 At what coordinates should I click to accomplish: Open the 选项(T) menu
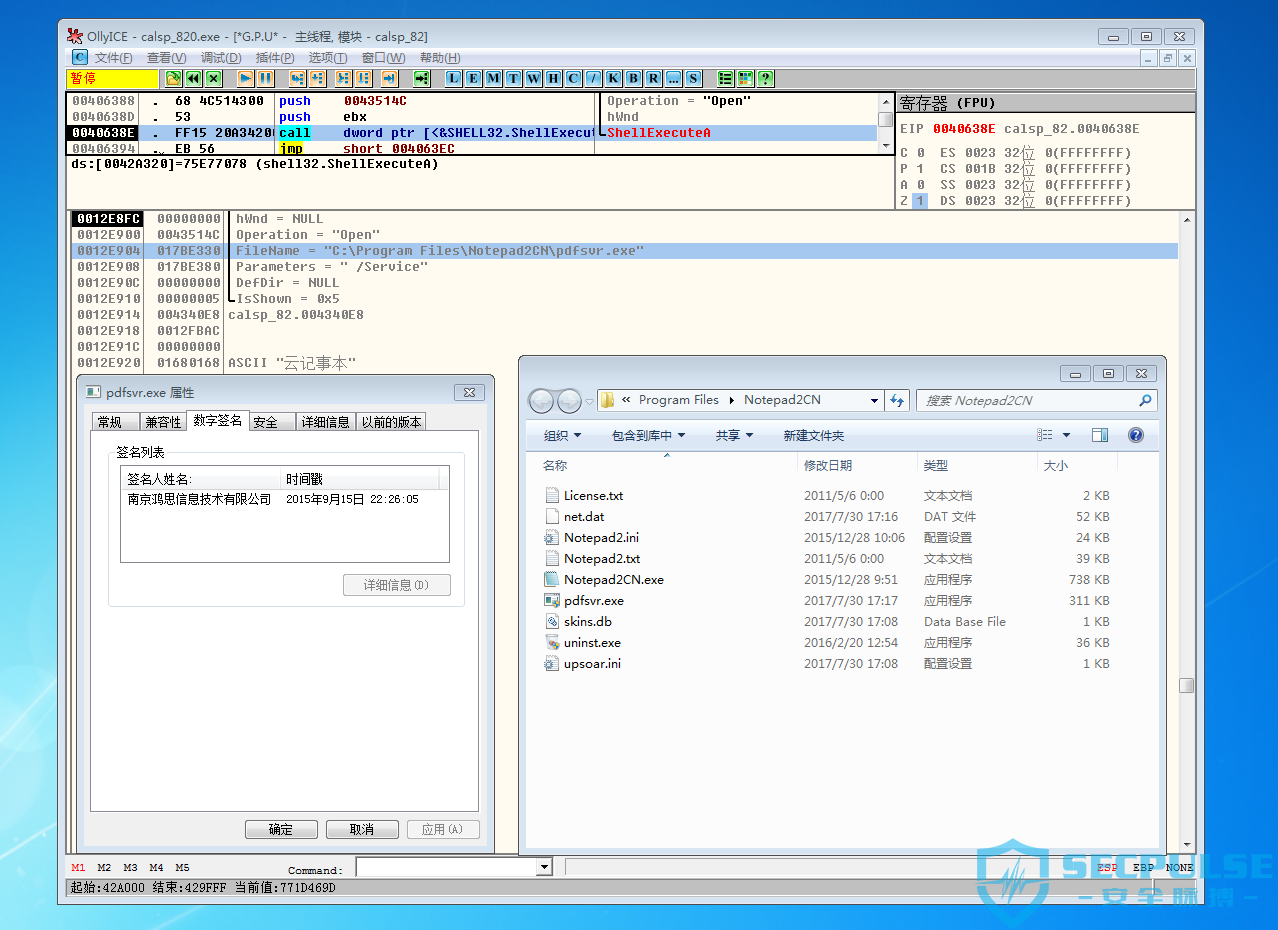328,58
